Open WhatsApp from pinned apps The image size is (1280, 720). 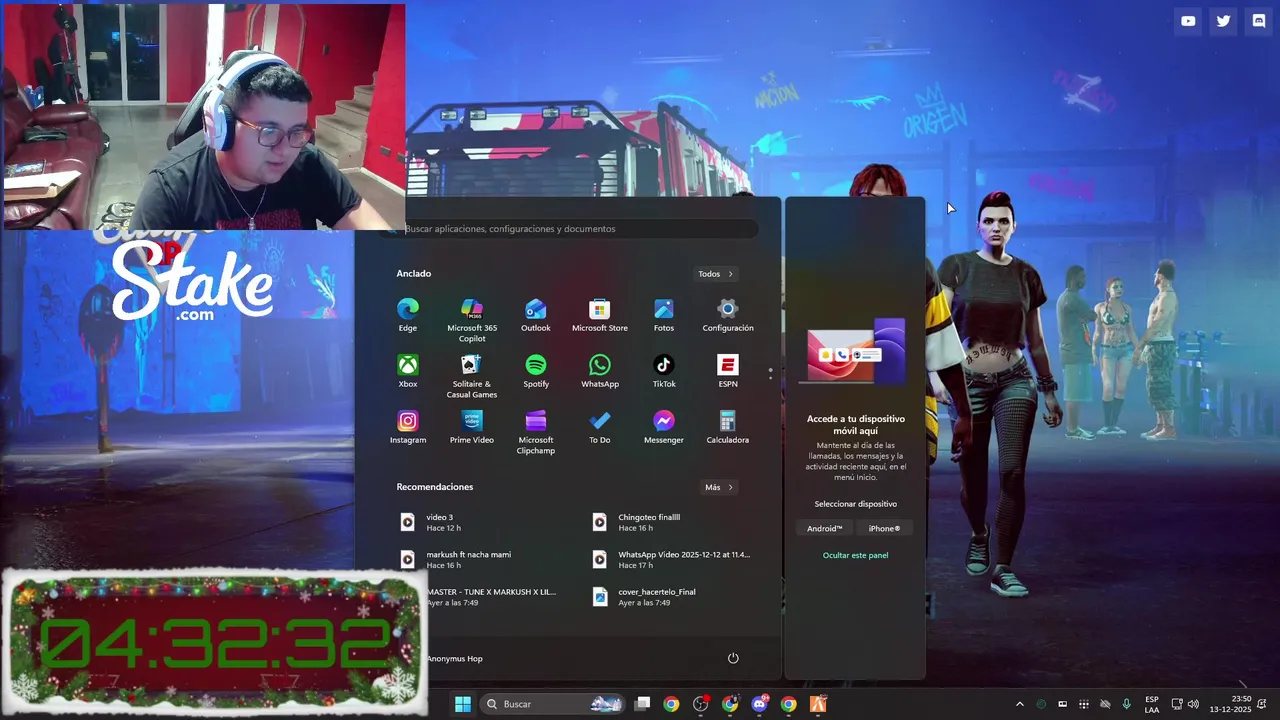[x=600, y=371]
